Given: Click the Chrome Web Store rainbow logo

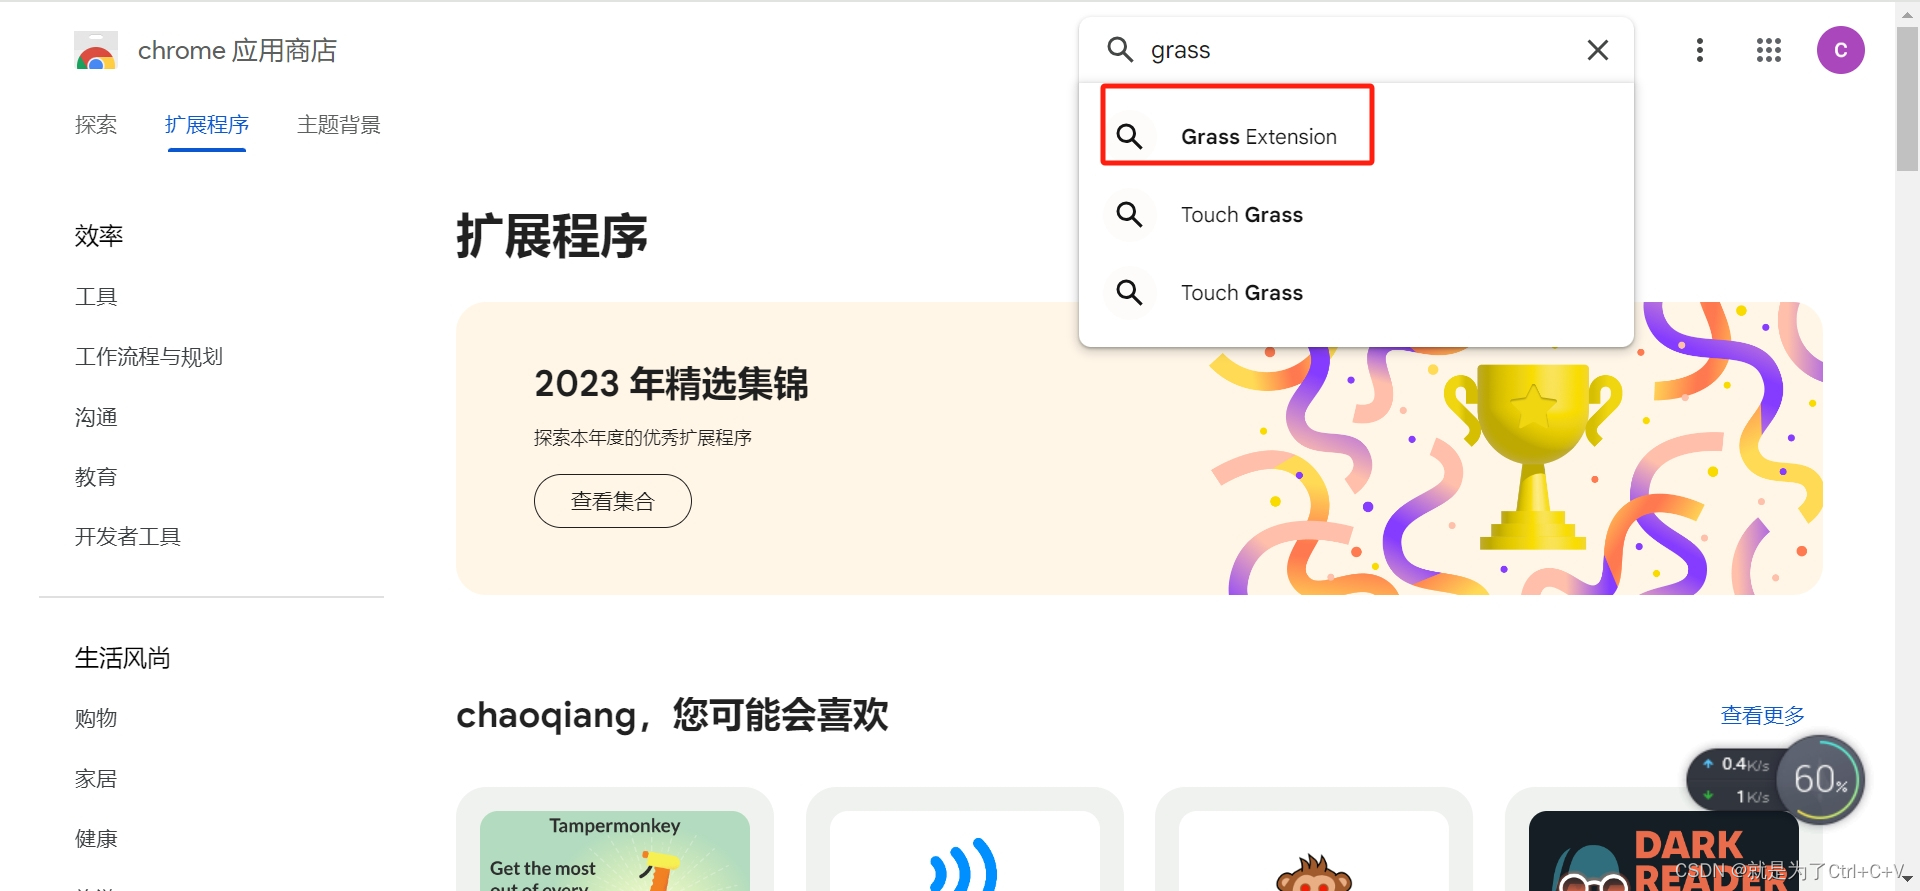Looking at the screenshot, I should pyautogui.click(x=96, y=51).
